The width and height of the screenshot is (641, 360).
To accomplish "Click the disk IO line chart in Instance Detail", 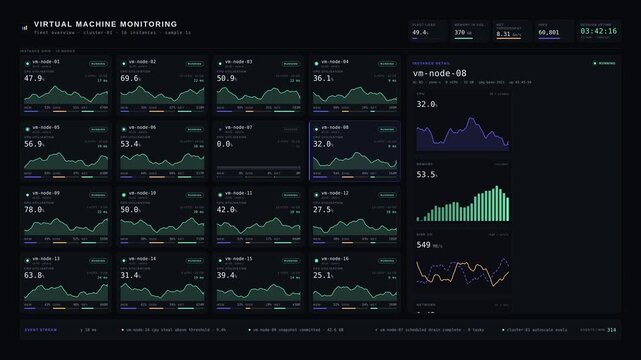I will point(463,272).
